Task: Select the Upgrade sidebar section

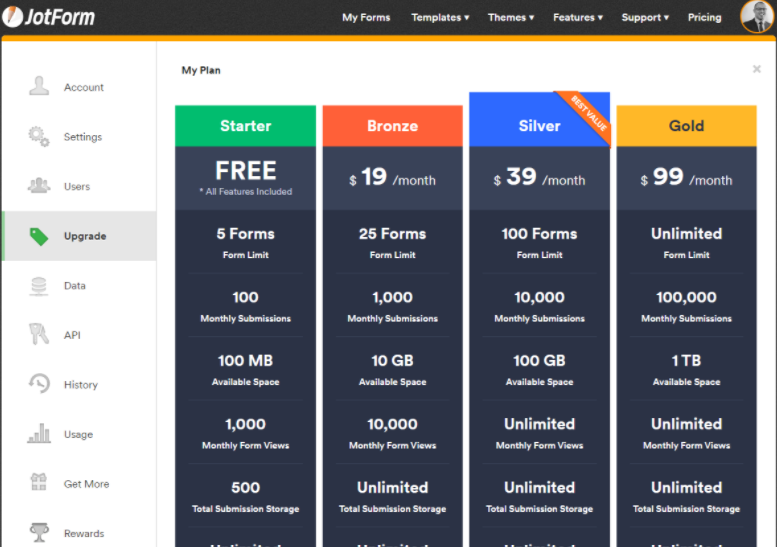Action: (79, 236)
